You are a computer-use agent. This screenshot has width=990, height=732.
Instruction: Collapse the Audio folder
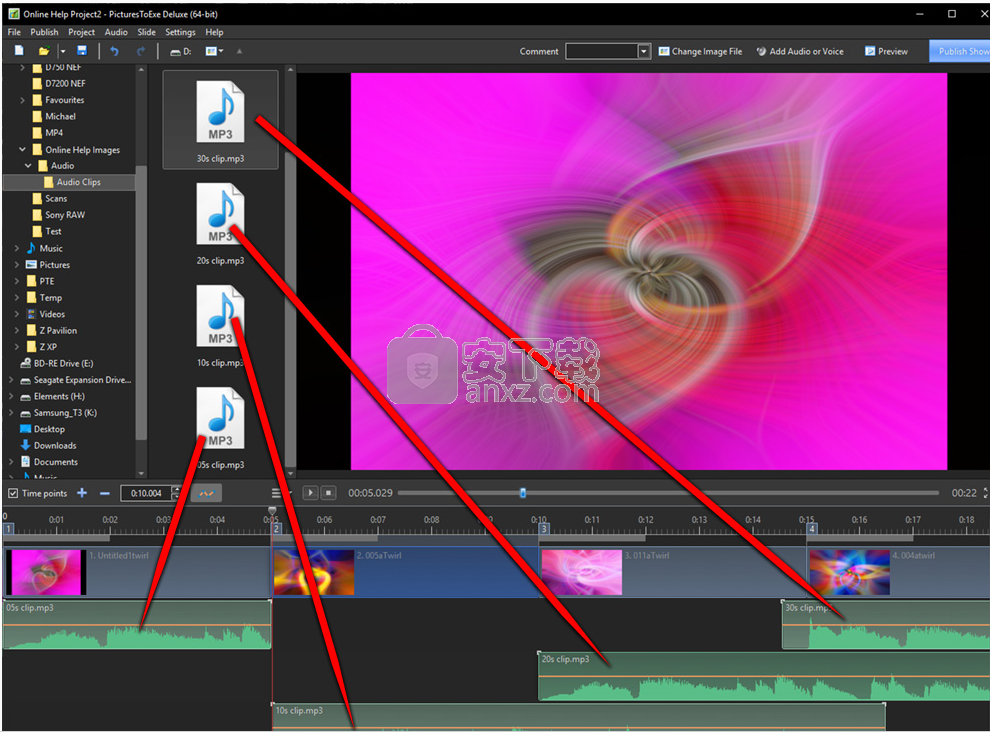[x=28, y=165]
